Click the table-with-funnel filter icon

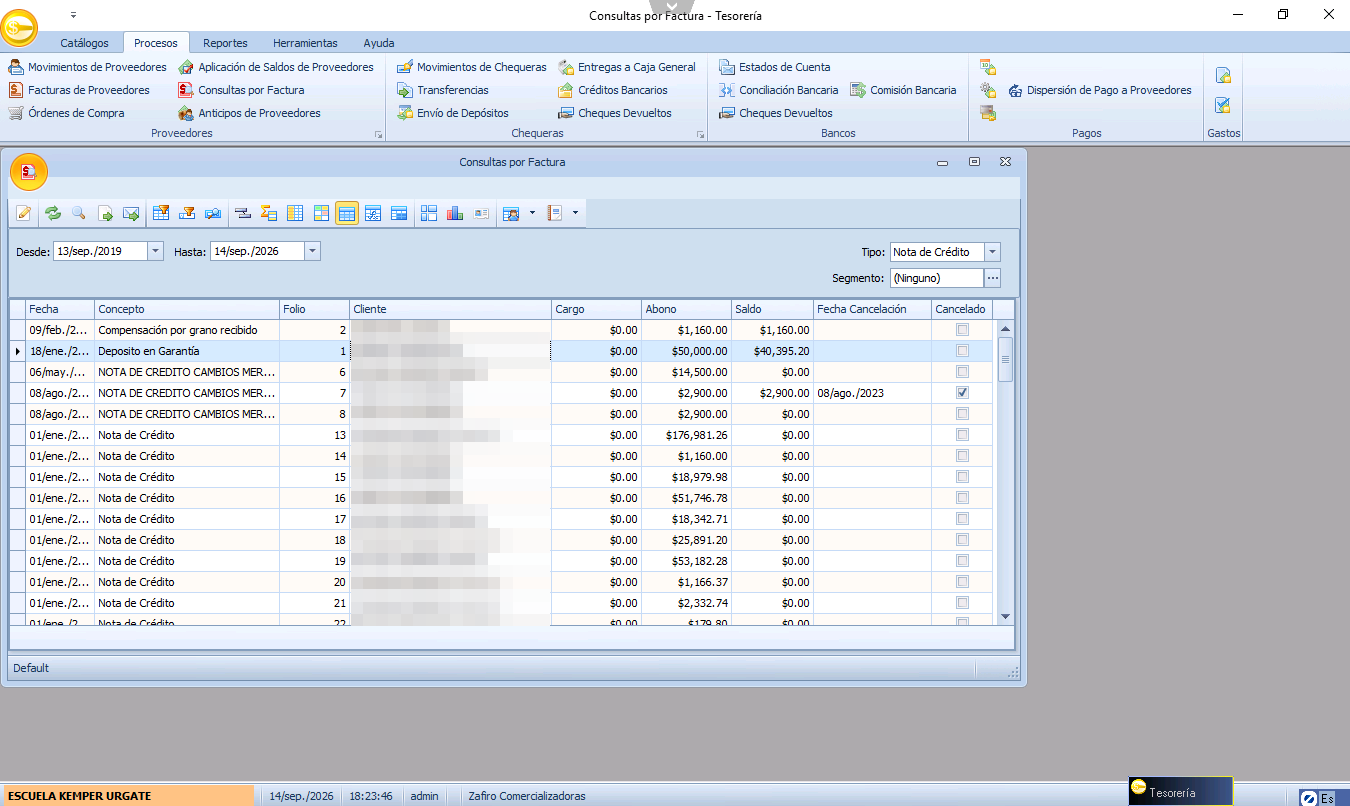pyautogui.click(x=160, y=213)
